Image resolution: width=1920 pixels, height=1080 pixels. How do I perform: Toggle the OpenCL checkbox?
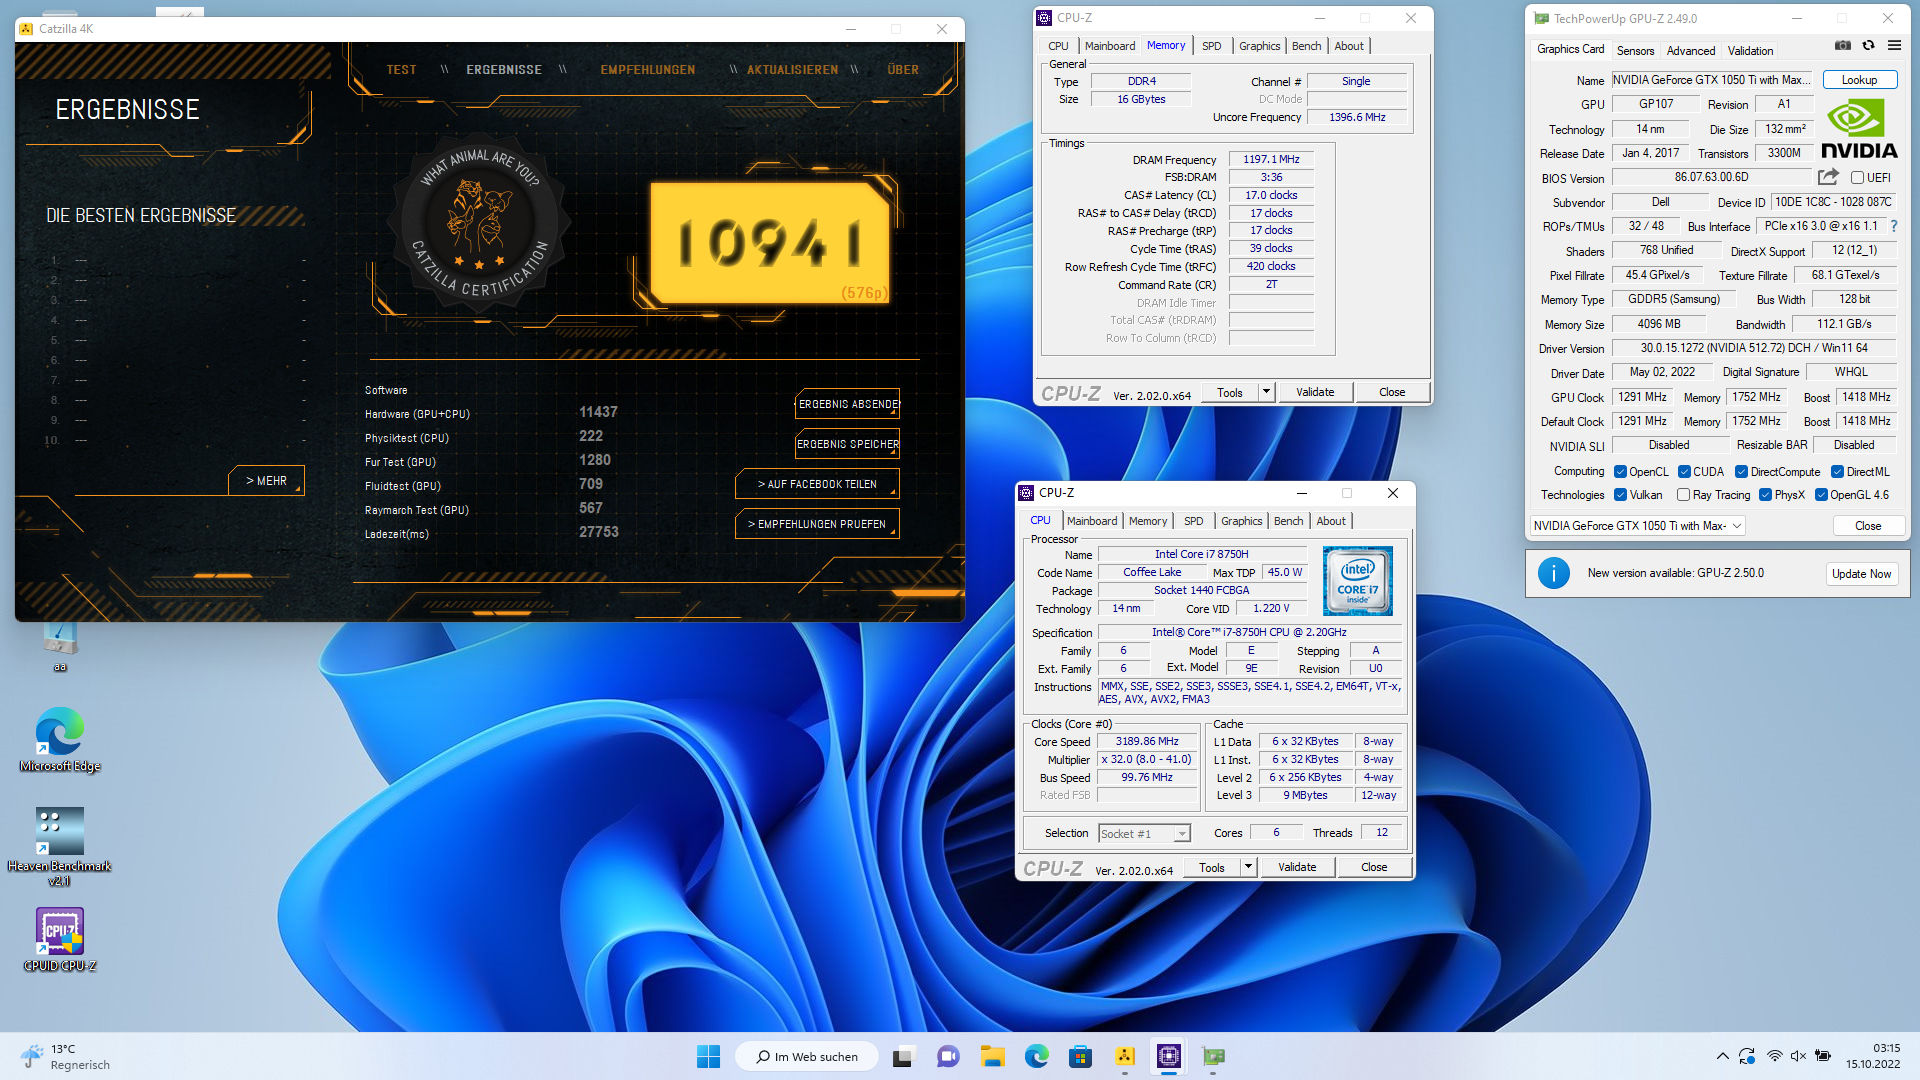pos(1620,472)
